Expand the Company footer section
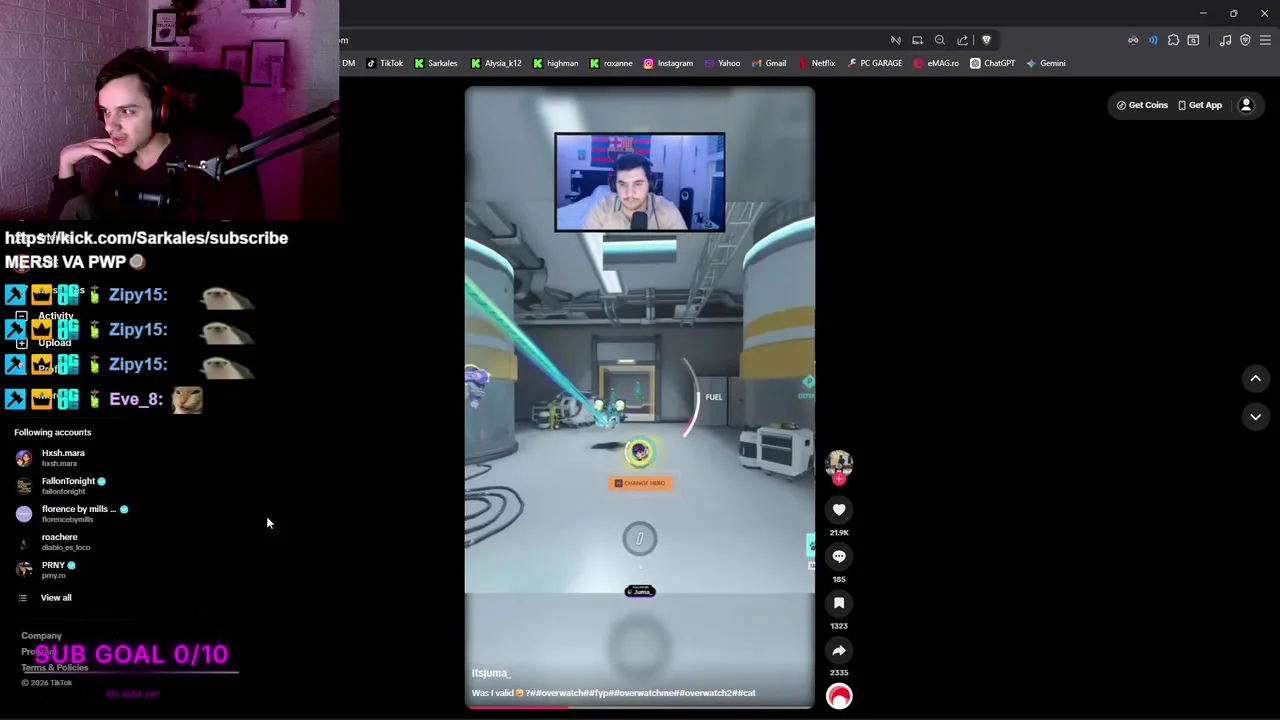 click(41, 636)
